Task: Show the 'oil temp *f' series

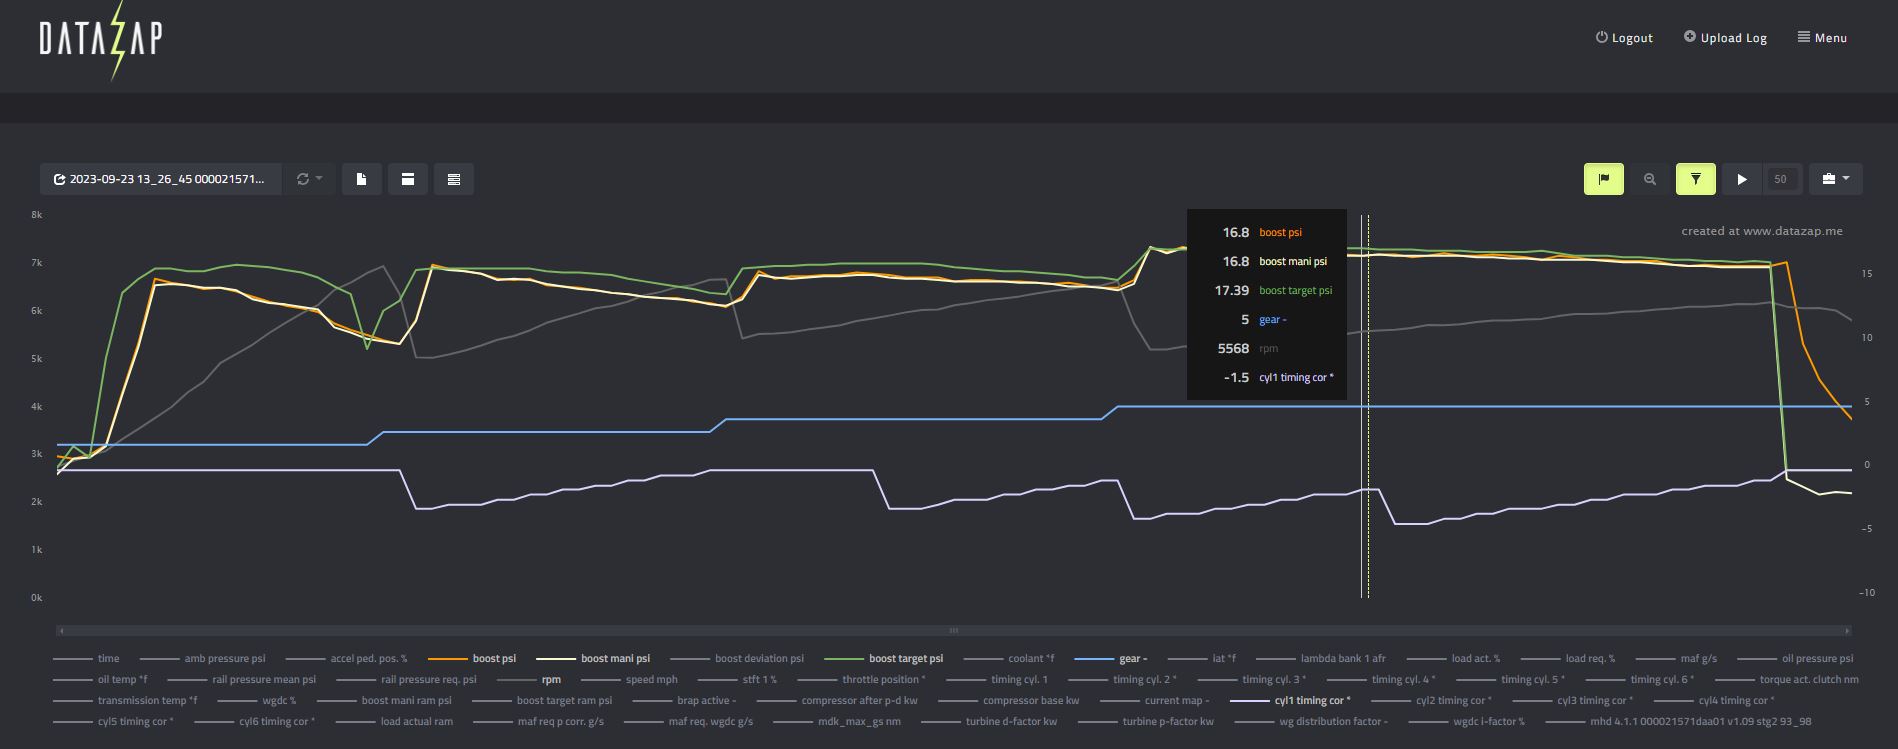Action: coord(100,680)
